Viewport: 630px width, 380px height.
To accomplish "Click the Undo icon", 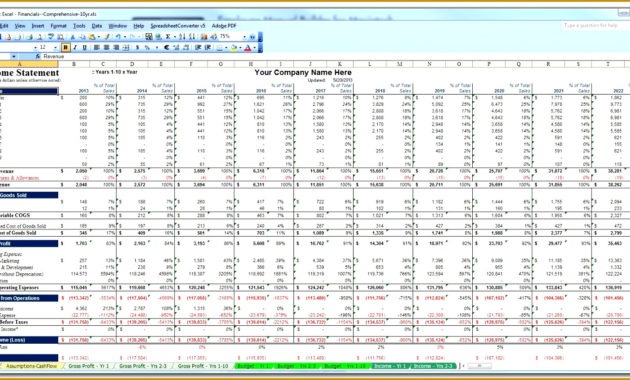I will (x=119, y=37).
